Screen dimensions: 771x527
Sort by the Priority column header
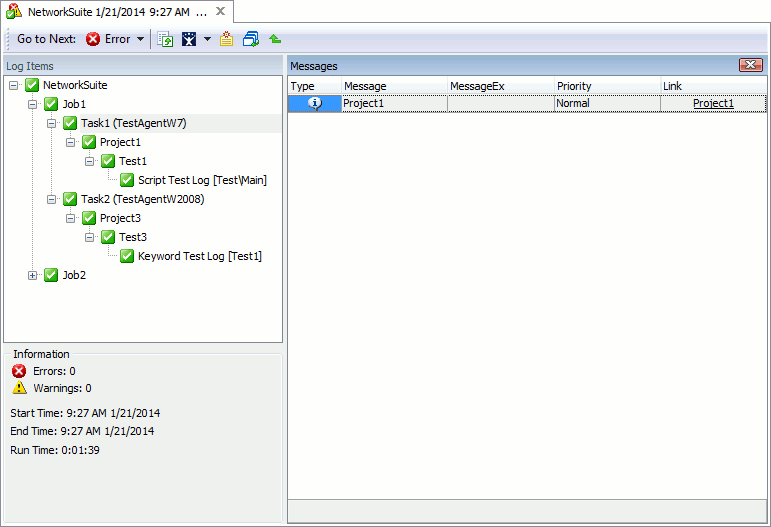point(608,86)
